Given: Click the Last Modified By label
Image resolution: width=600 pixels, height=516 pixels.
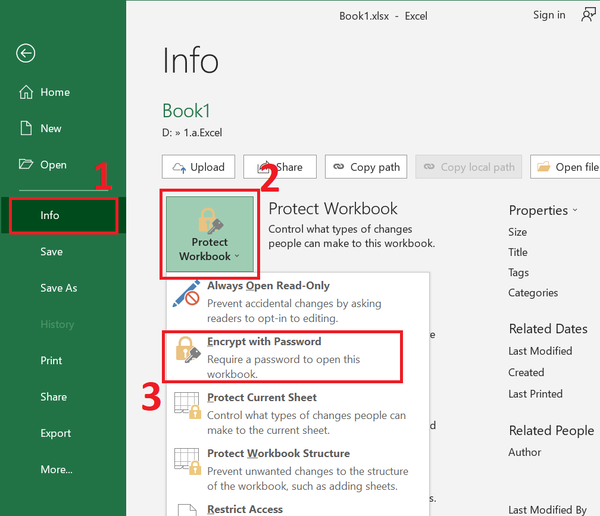Looking at the screenshot, I should (548, 510).
